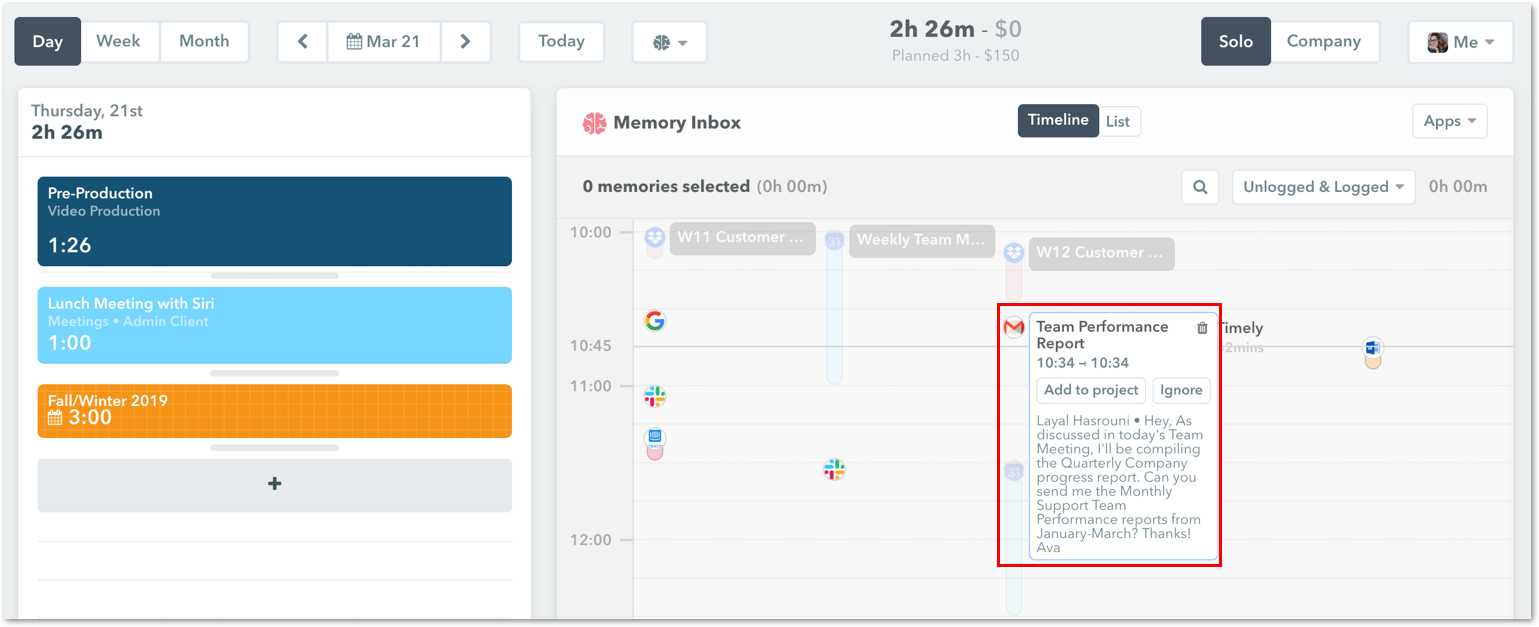The height and width of the screenshot is (627, 1539).
Task: Select the Microsoft Teams memory icon on the right
Action: click(1372, 350)
